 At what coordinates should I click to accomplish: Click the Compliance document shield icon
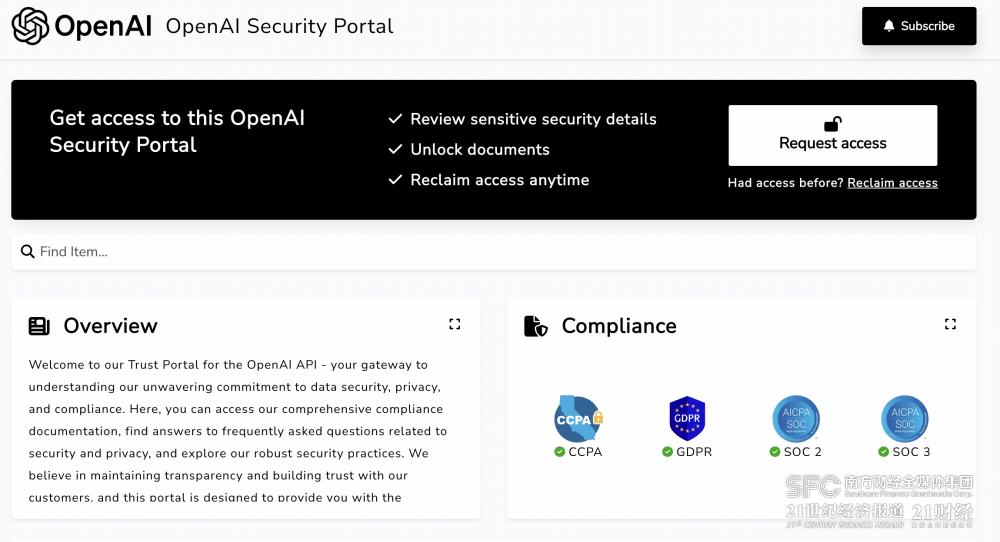(x=536, y=326)
